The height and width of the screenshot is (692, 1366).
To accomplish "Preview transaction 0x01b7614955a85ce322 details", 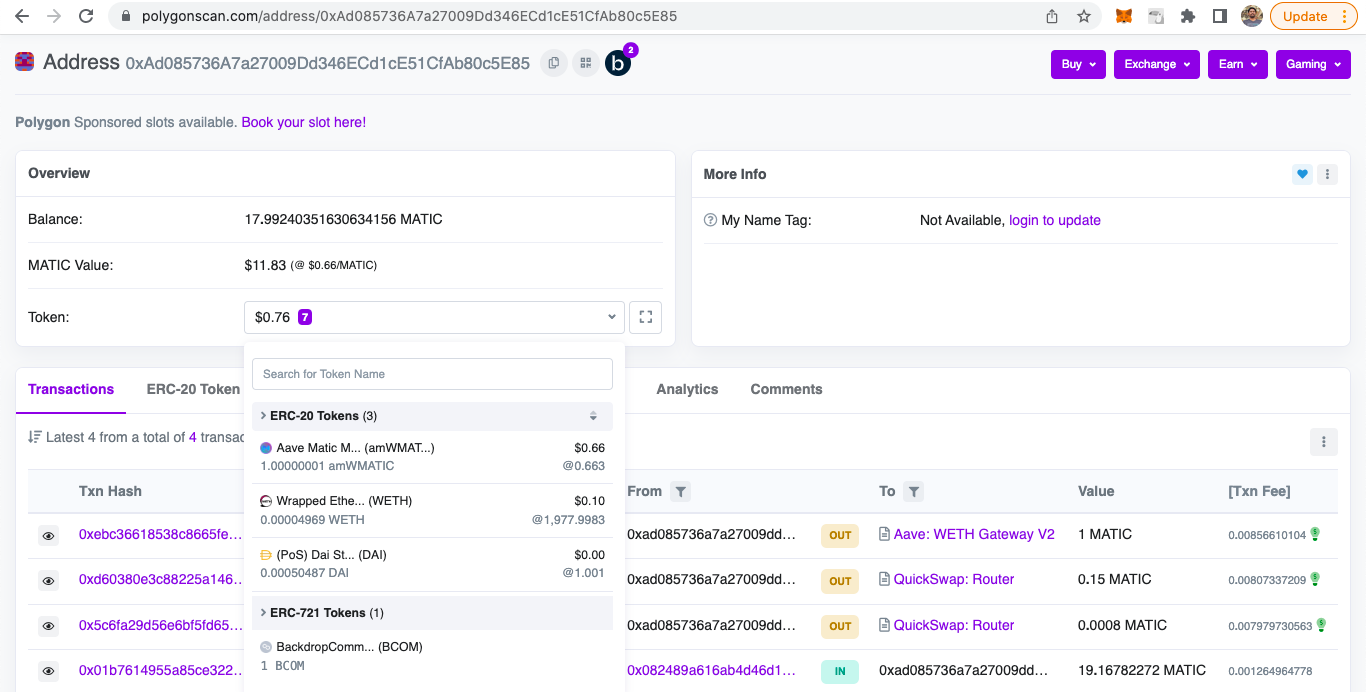I will coord(48,672).
